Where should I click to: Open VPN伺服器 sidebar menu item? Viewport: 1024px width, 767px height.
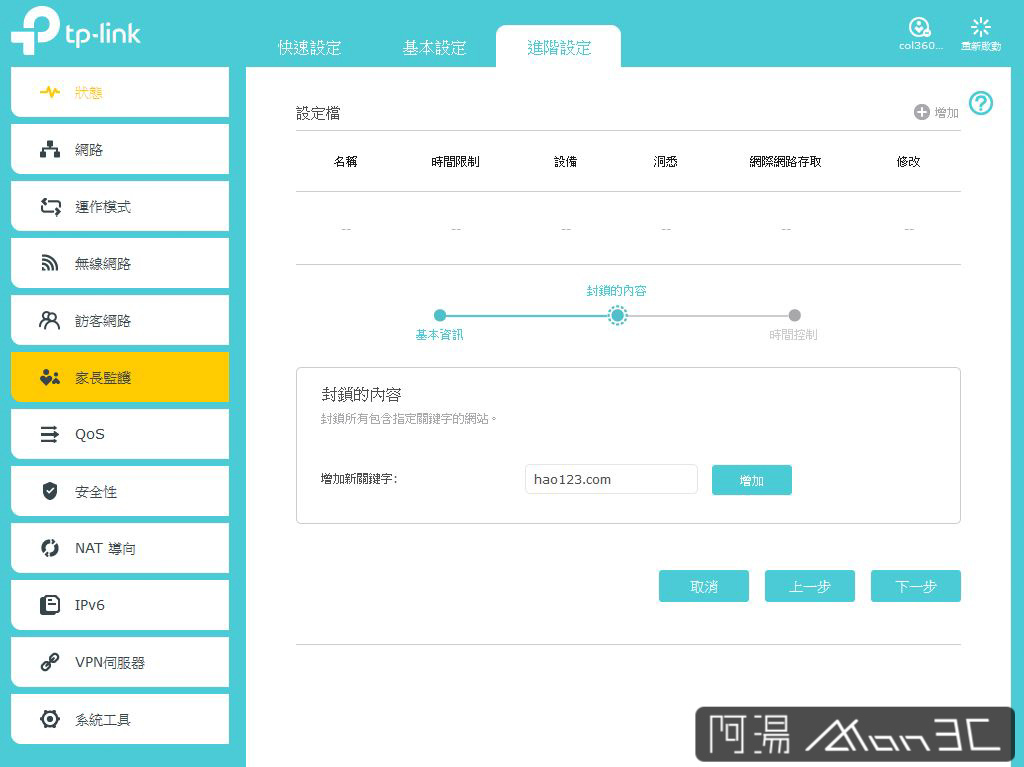tap(120, 662)
